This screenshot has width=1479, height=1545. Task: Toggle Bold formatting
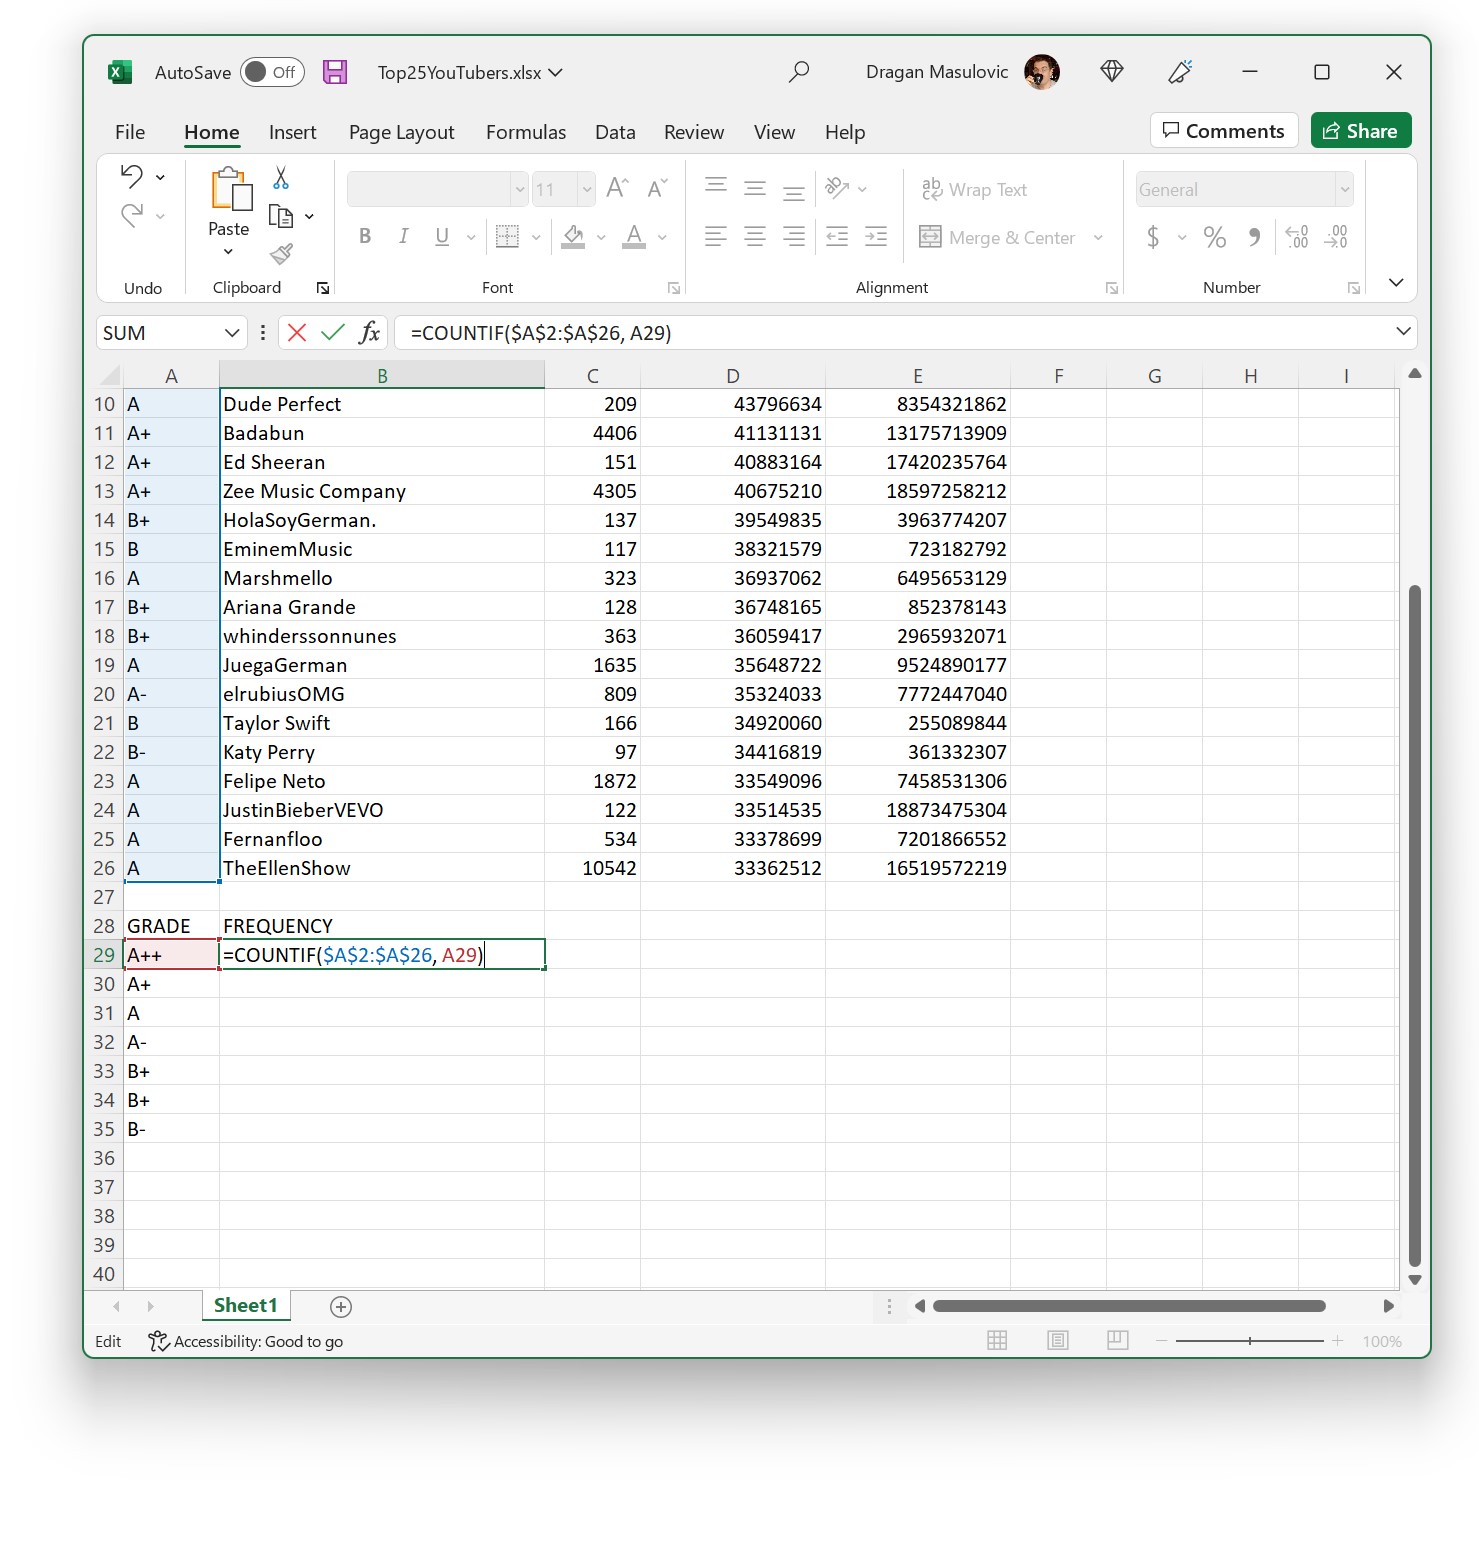365,236
